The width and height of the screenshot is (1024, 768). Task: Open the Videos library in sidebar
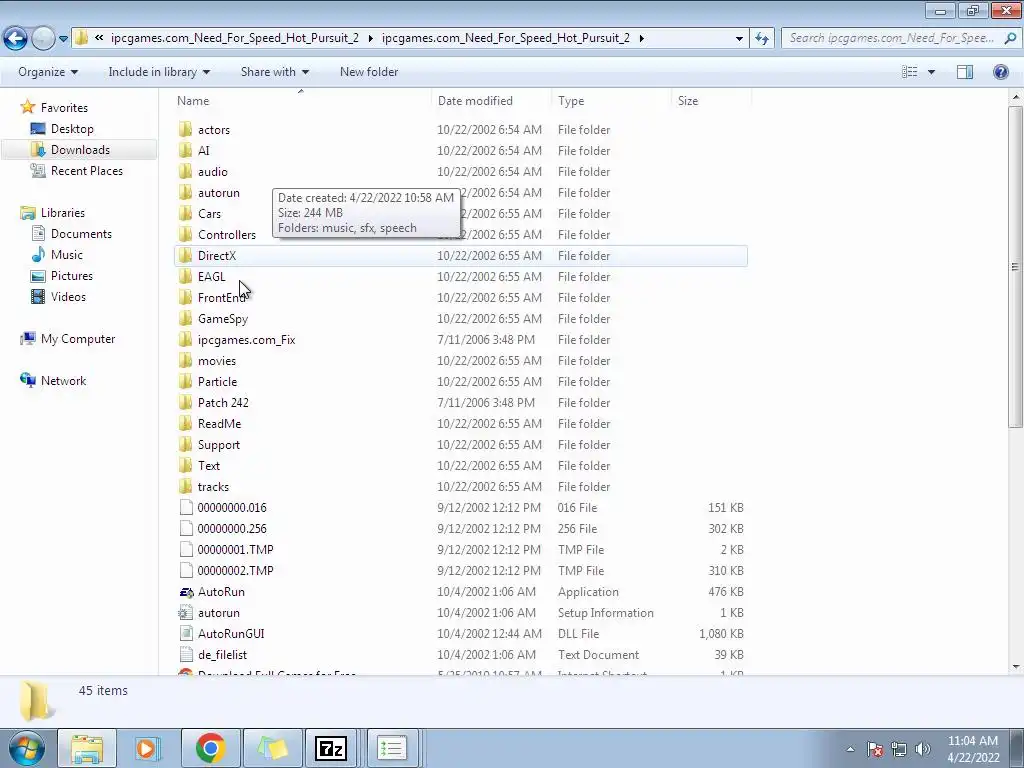tap(68, 296)
